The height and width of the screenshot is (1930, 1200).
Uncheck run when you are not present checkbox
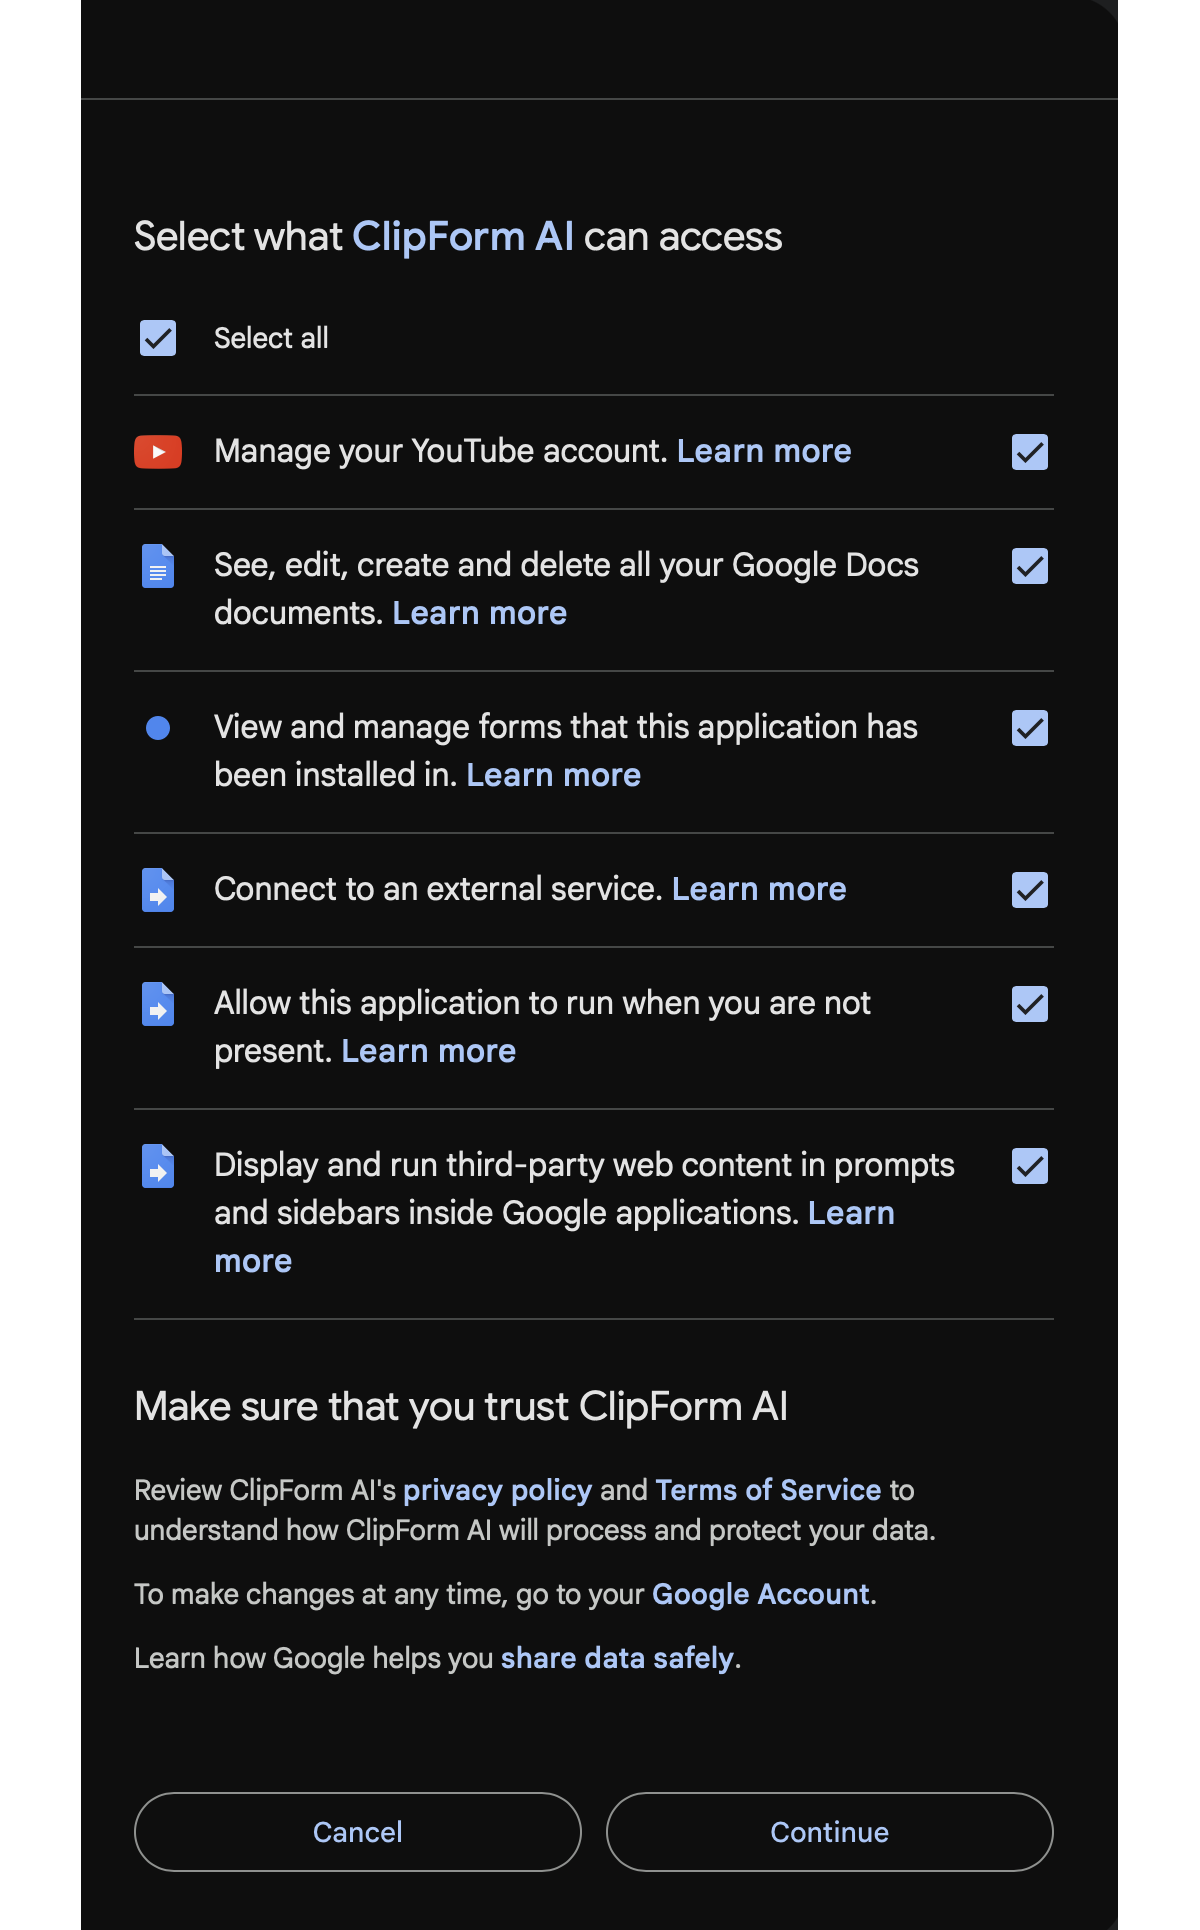pos(1030,1004)
